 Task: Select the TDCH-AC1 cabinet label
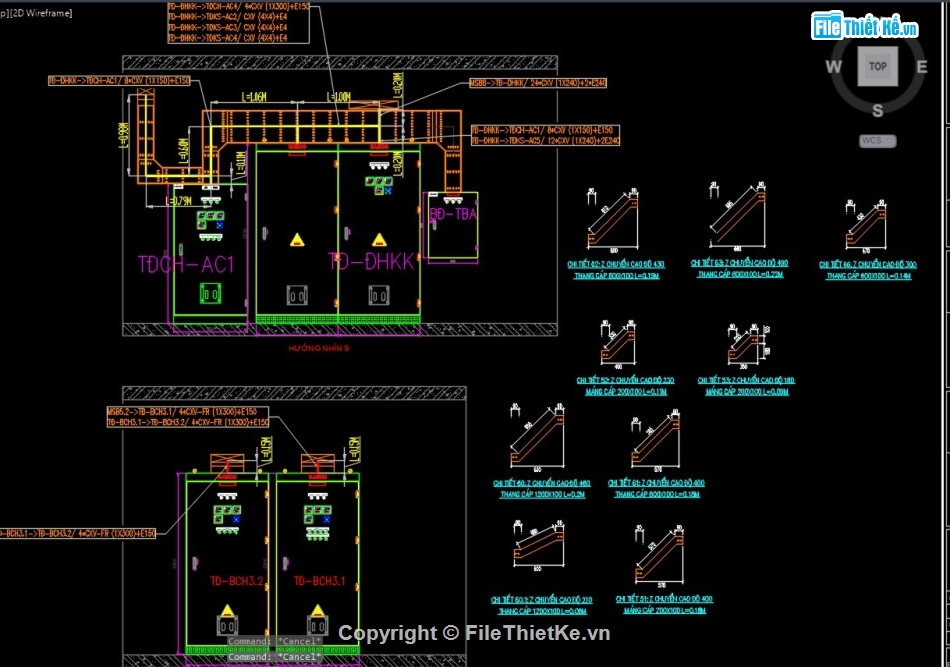(x=186, y=265)
